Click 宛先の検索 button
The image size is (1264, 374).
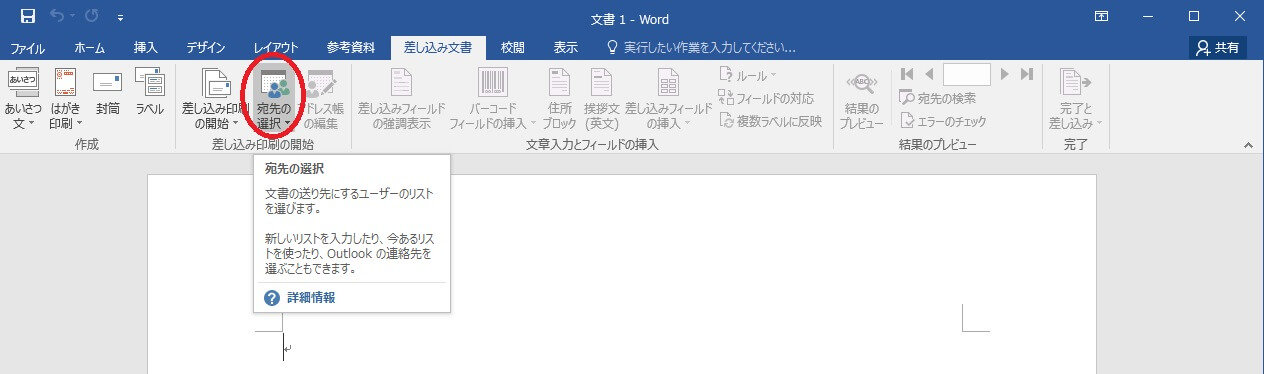pyautogui.click(x=938, y=98)
